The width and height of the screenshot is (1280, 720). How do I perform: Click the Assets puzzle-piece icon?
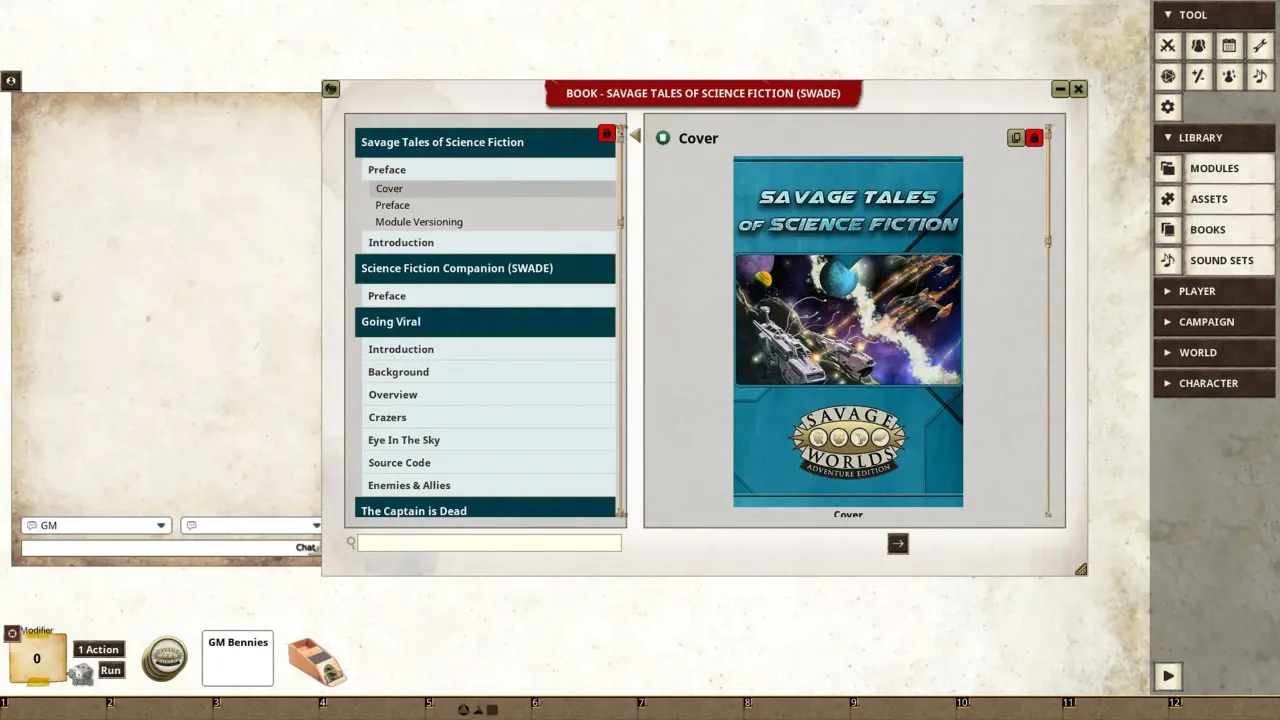click(1167, 199)
